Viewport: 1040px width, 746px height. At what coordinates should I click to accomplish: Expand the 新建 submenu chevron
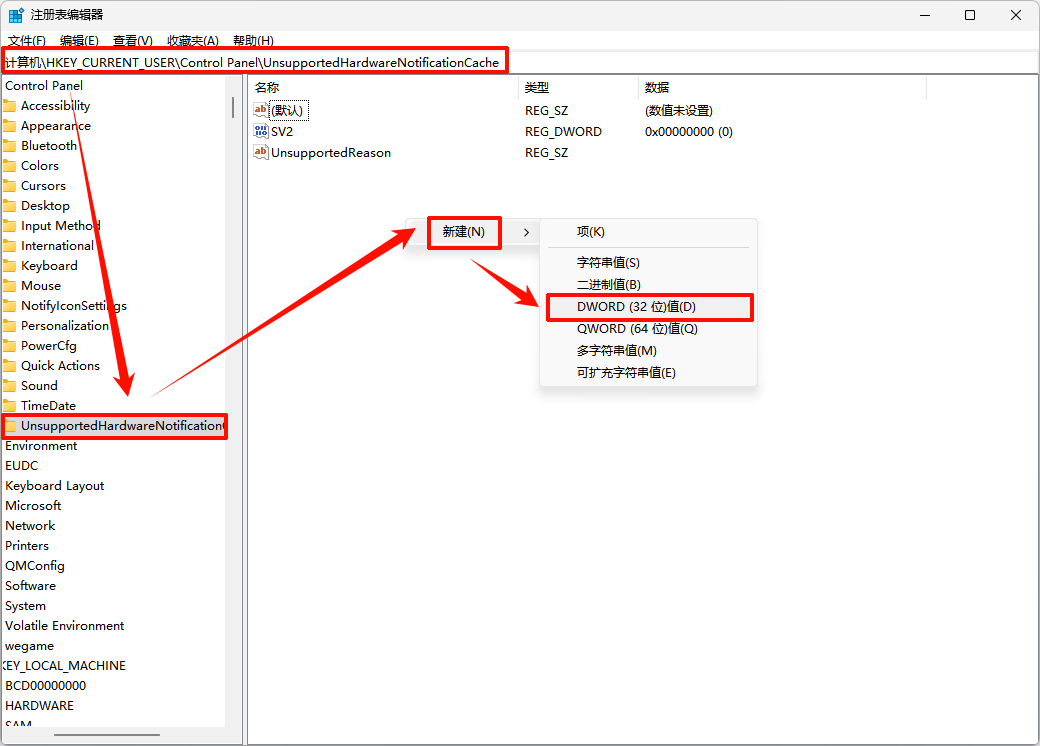pos(524,231)
